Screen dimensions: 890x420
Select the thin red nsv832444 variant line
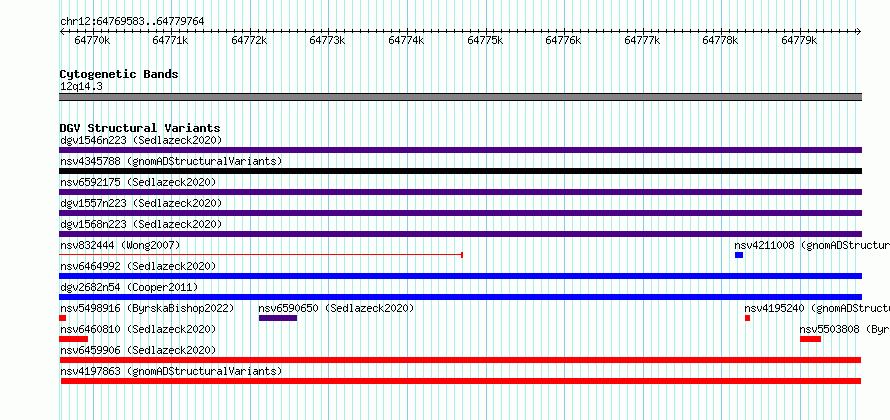click(261, 255)
